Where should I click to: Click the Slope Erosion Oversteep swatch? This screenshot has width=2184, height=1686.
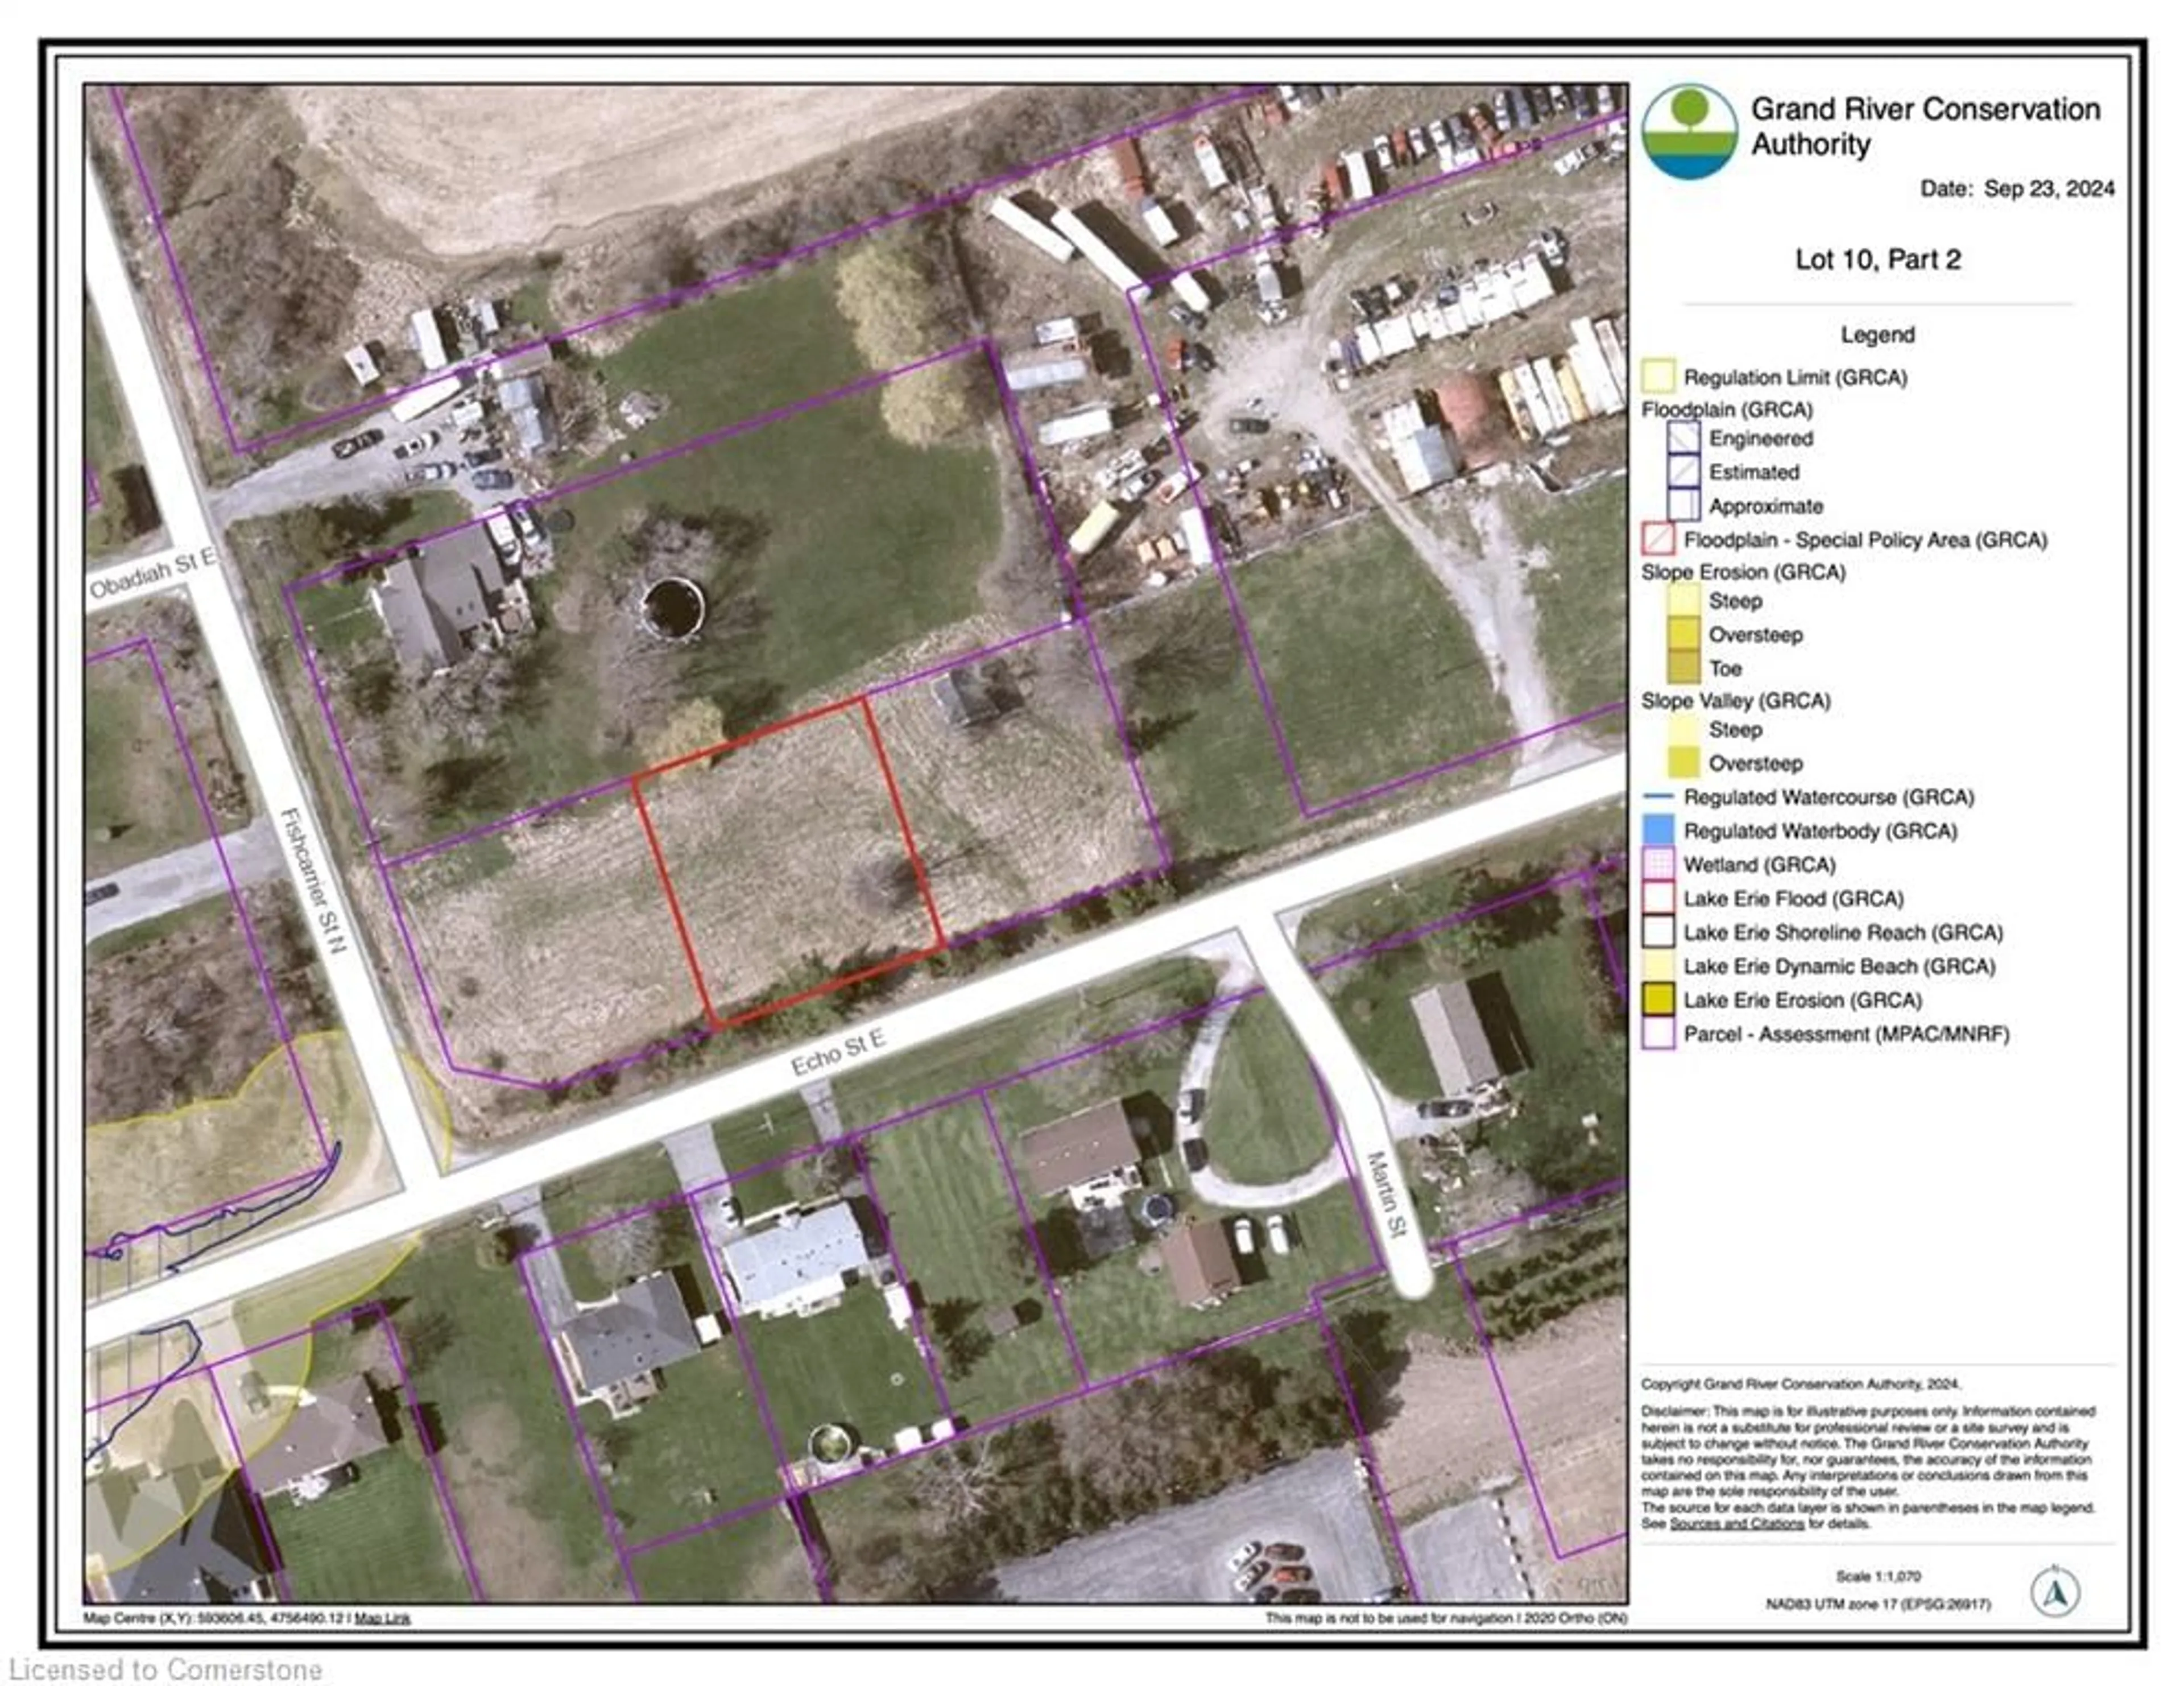1683,634
